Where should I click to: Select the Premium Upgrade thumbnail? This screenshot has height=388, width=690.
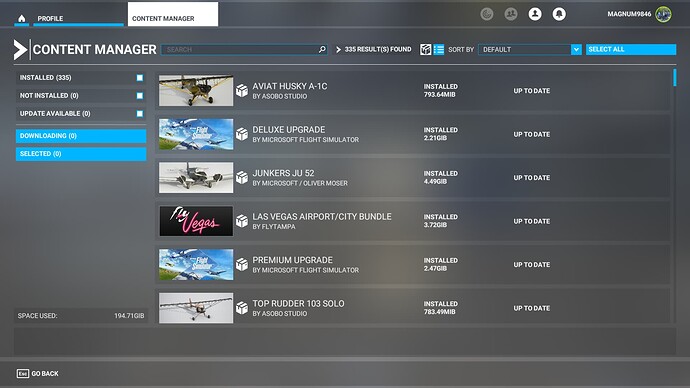pos(196,265)
